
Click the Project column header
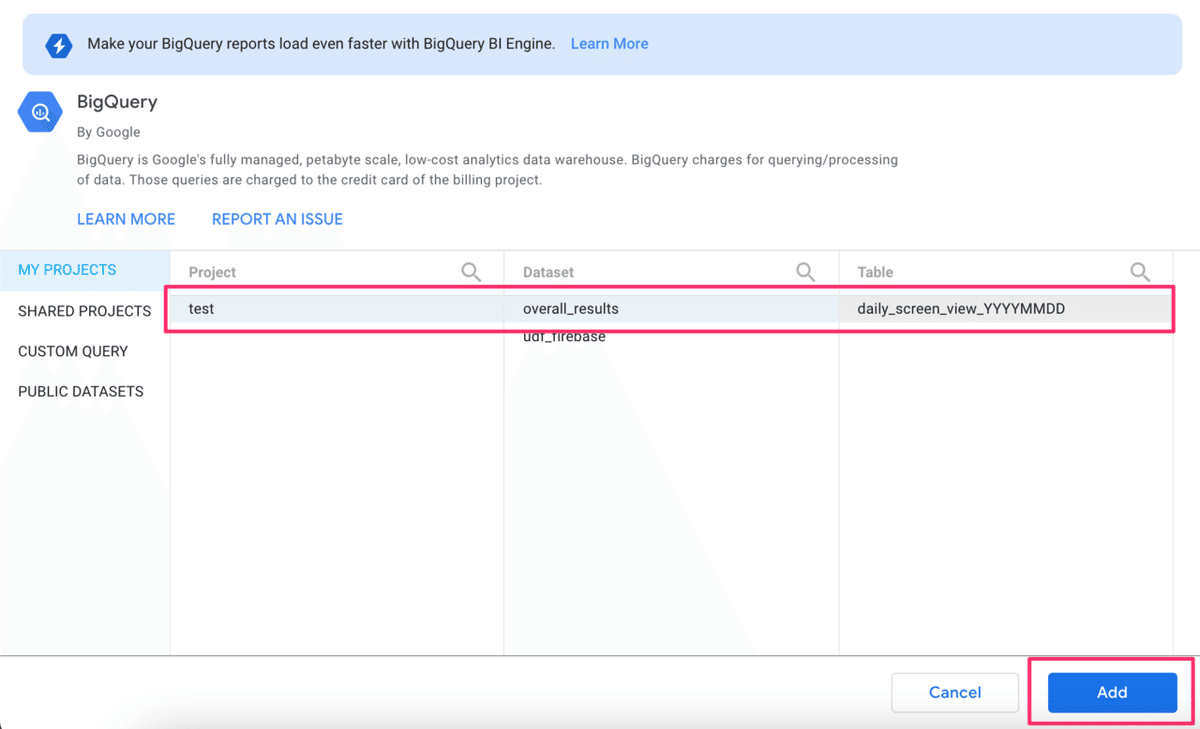(213, 272)
